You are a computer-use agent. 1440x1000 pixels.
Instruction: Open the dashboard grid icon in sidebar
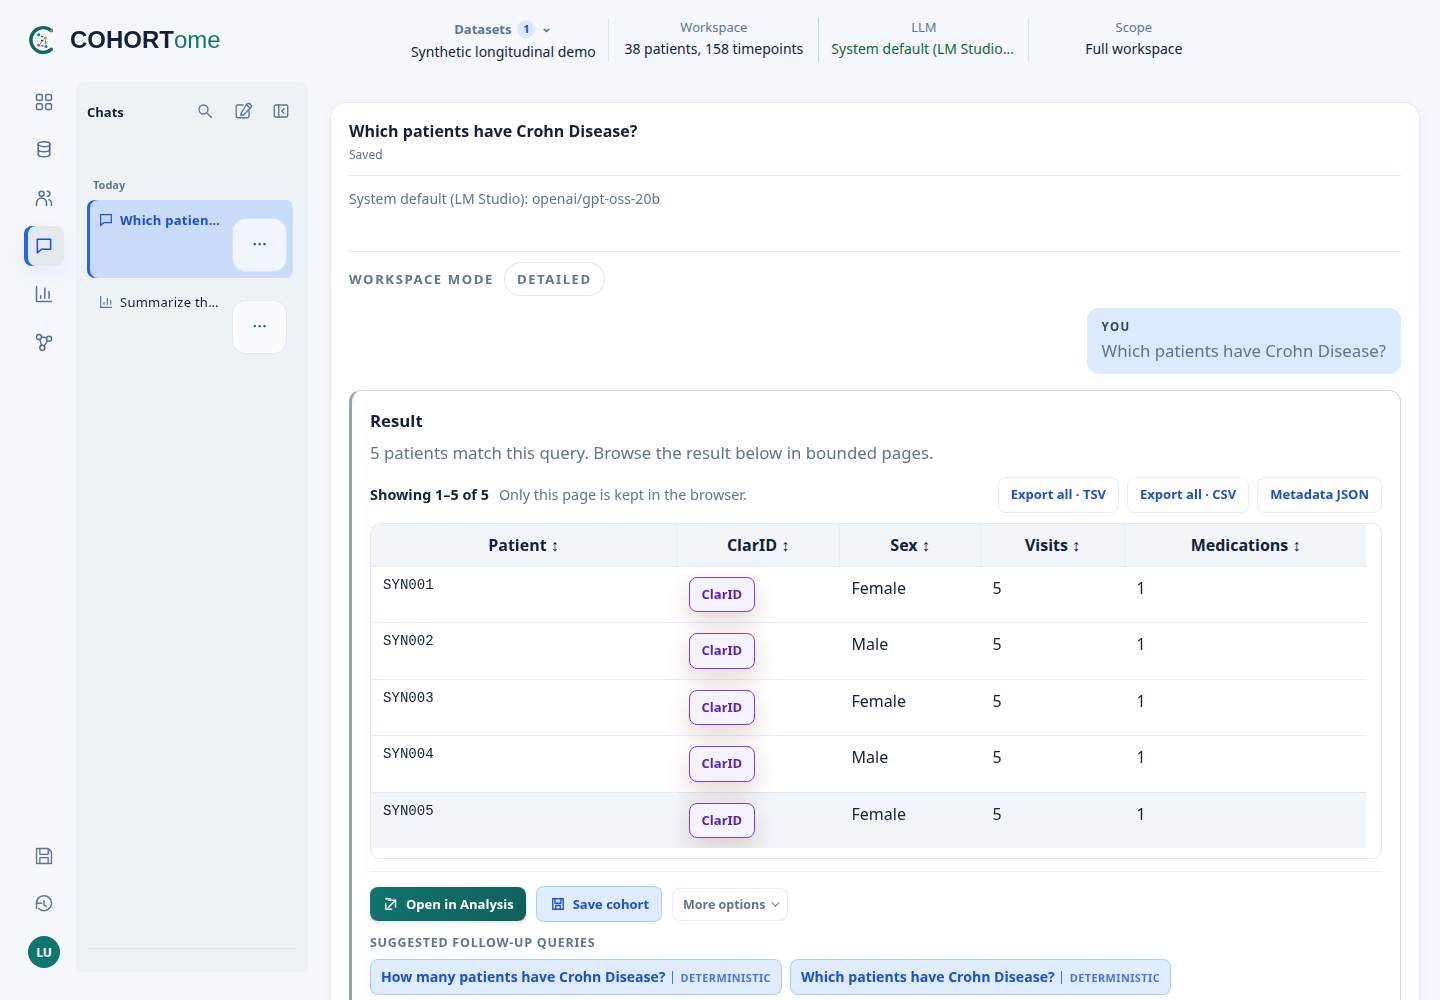44,102
